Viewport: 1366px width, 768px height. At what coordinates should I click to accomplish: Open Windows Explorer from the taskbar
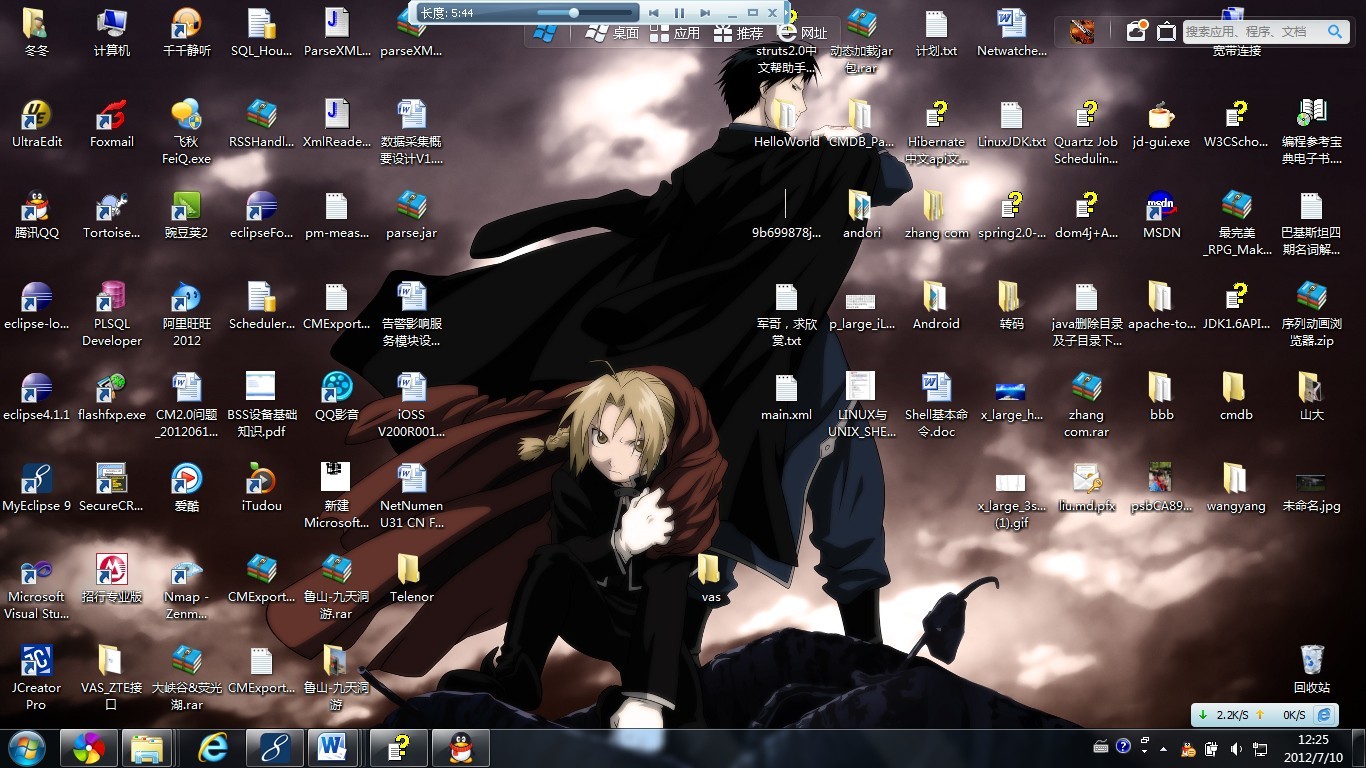148,748
